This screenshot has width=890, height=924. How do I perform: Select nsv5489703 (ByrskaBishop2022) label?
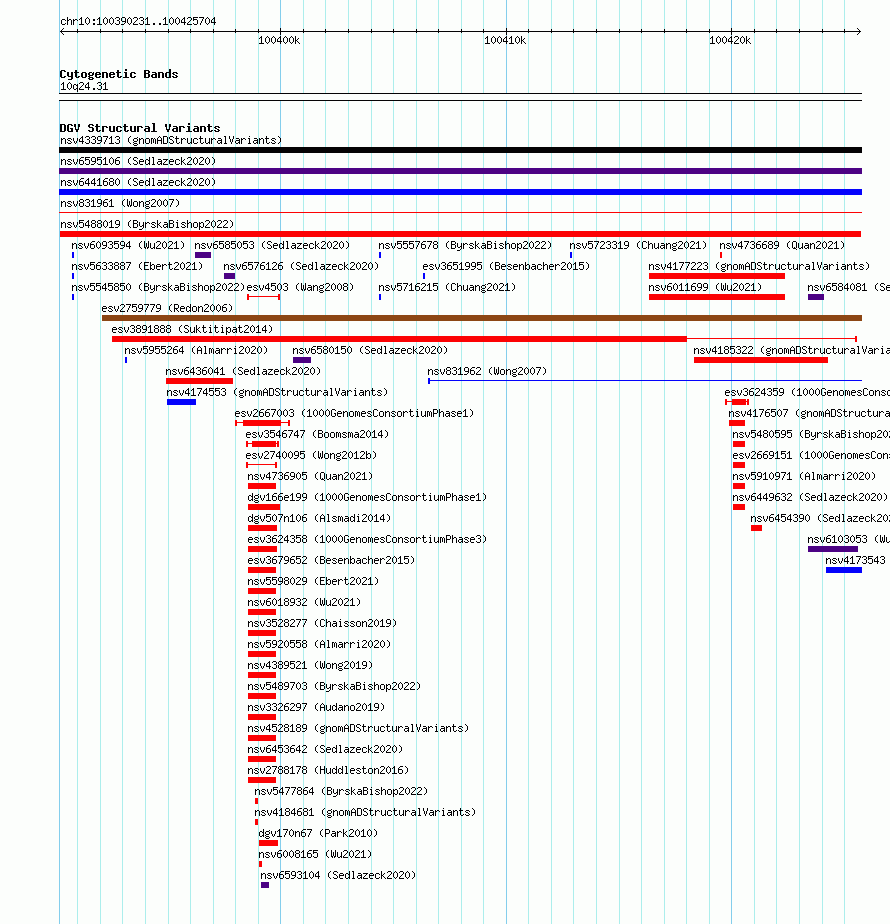tap(334, 687)
